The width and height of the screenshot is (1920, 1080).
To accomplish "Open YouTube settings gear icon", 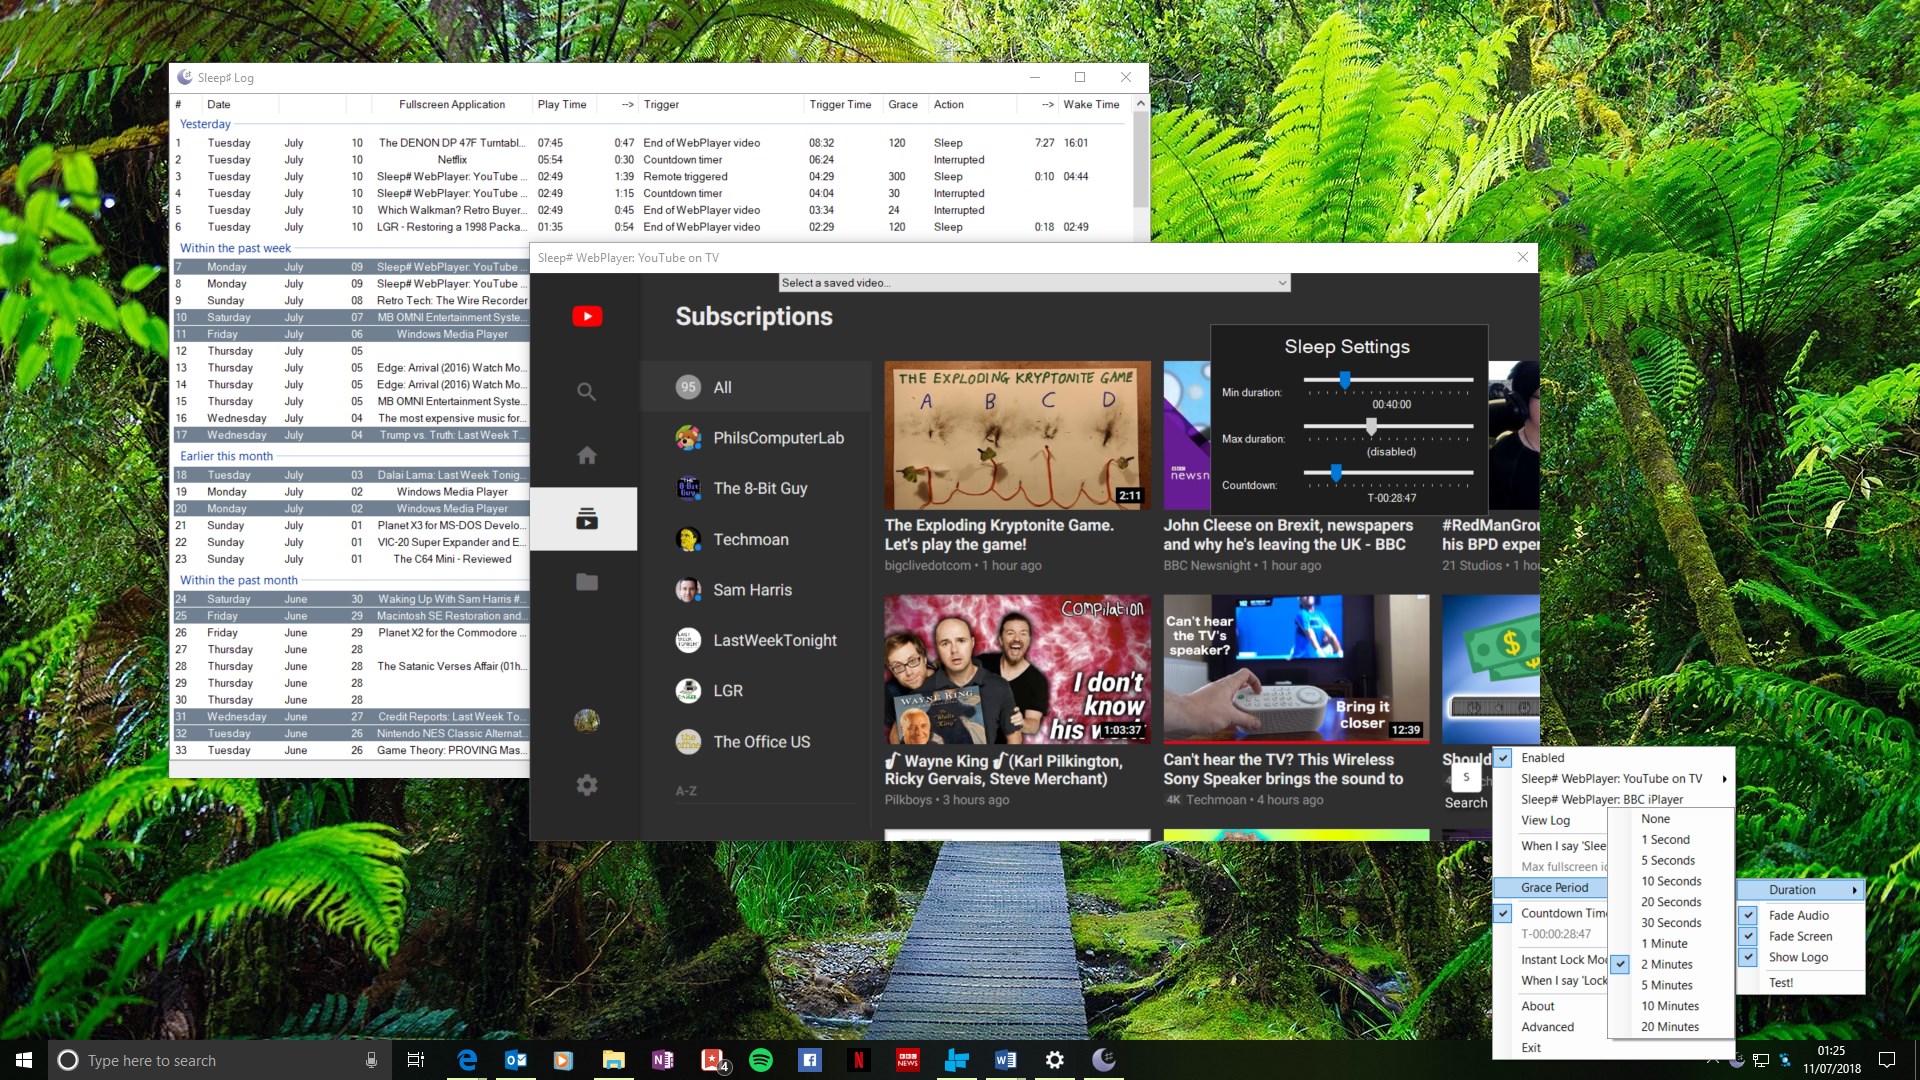I will [587, 785].
